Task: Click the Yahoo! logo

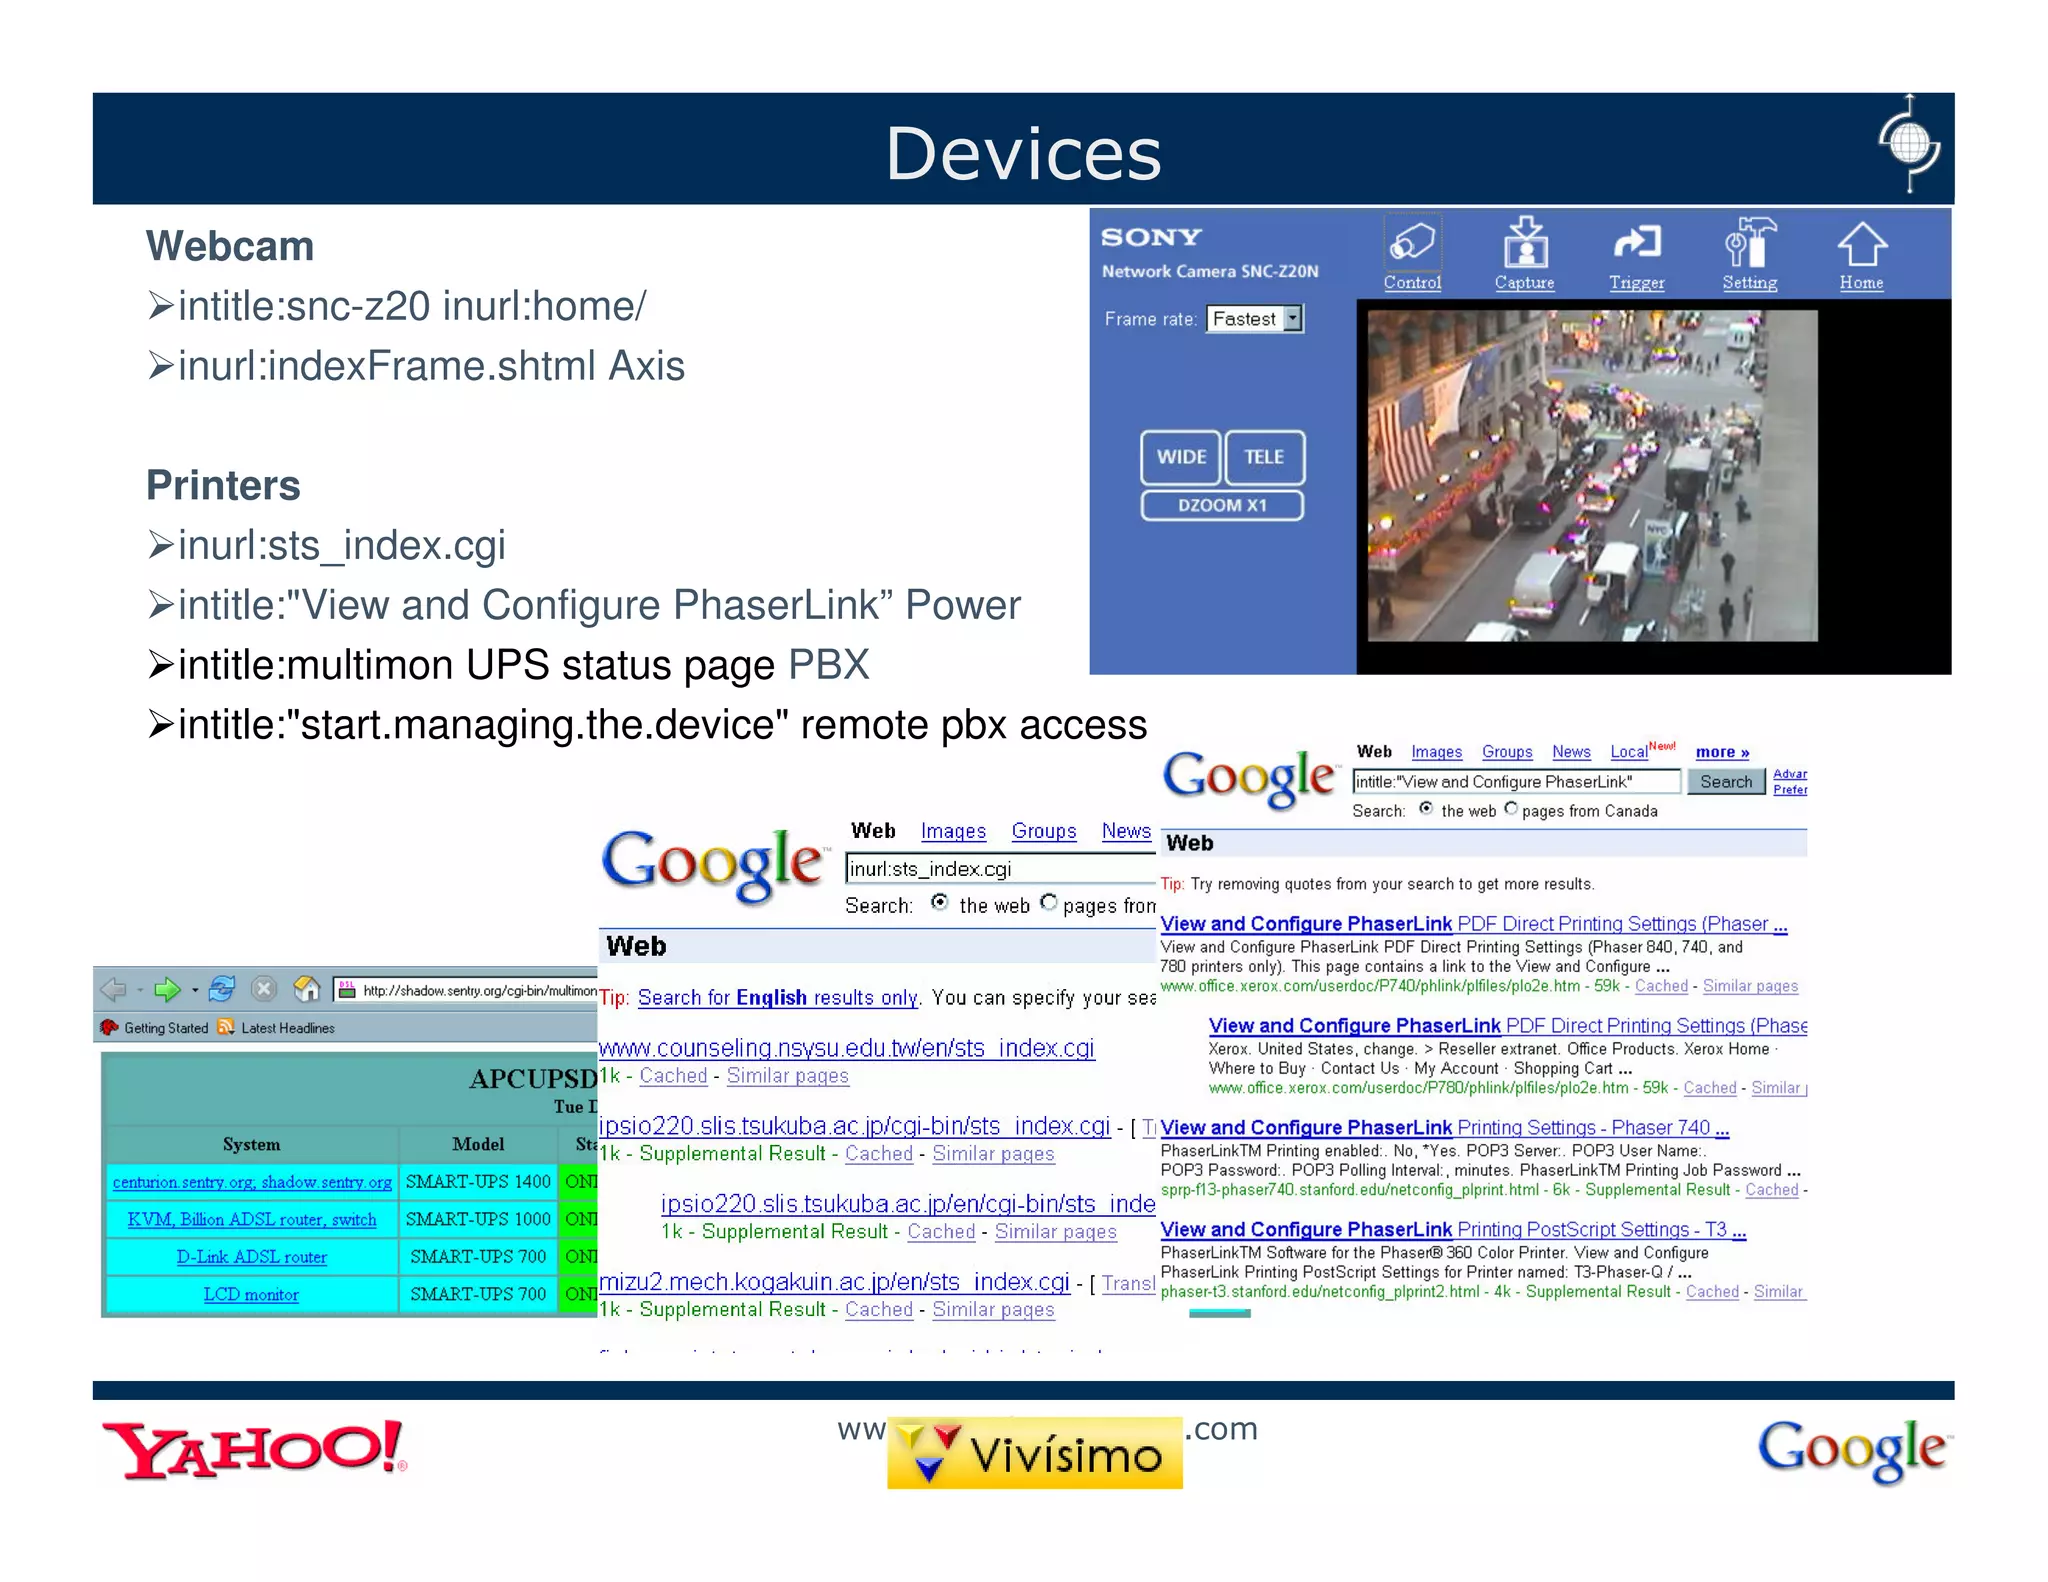Action: (255, 1449)
